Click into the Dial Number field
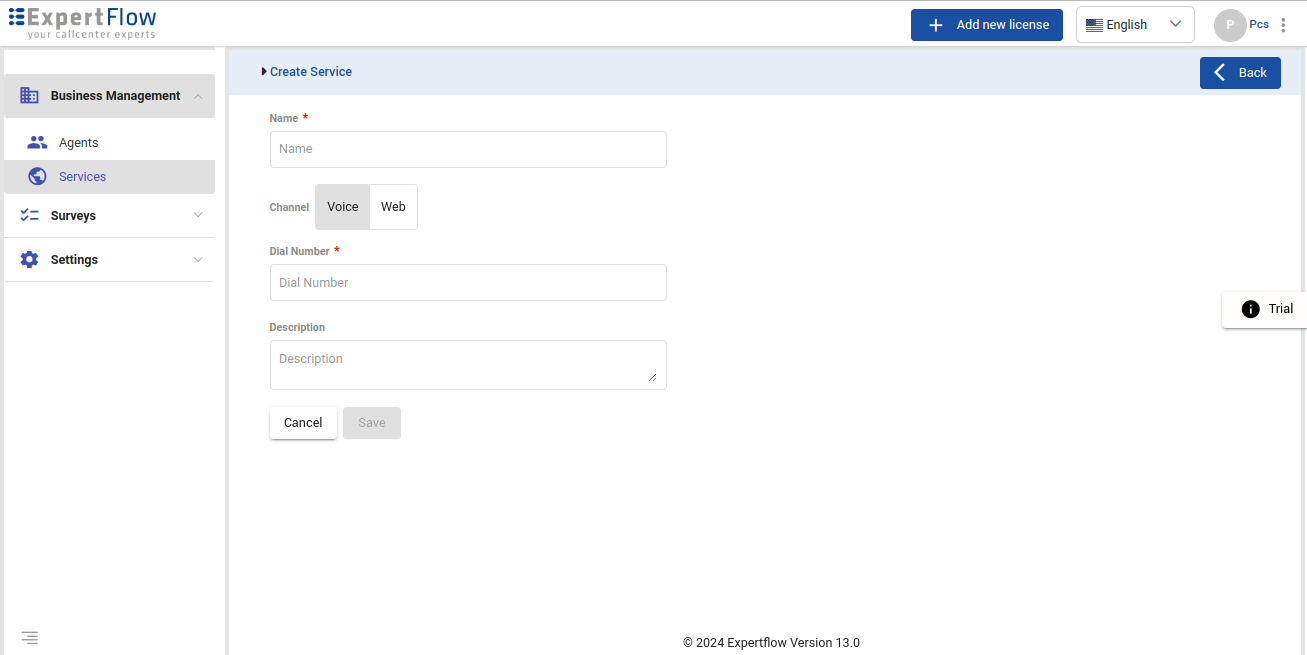The height and width of the screenshot is (655, 1307). click(x=468, y=283)
